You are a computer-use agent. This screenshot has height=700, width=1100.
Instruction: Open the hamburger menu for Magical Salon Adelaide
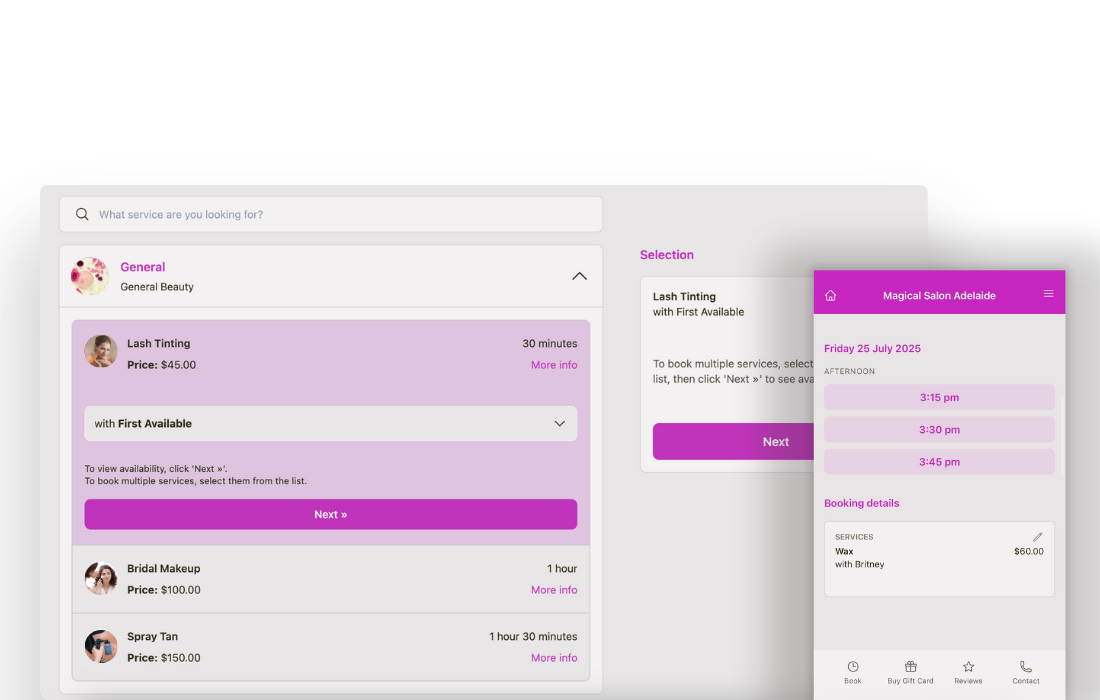click(1048, 293)
